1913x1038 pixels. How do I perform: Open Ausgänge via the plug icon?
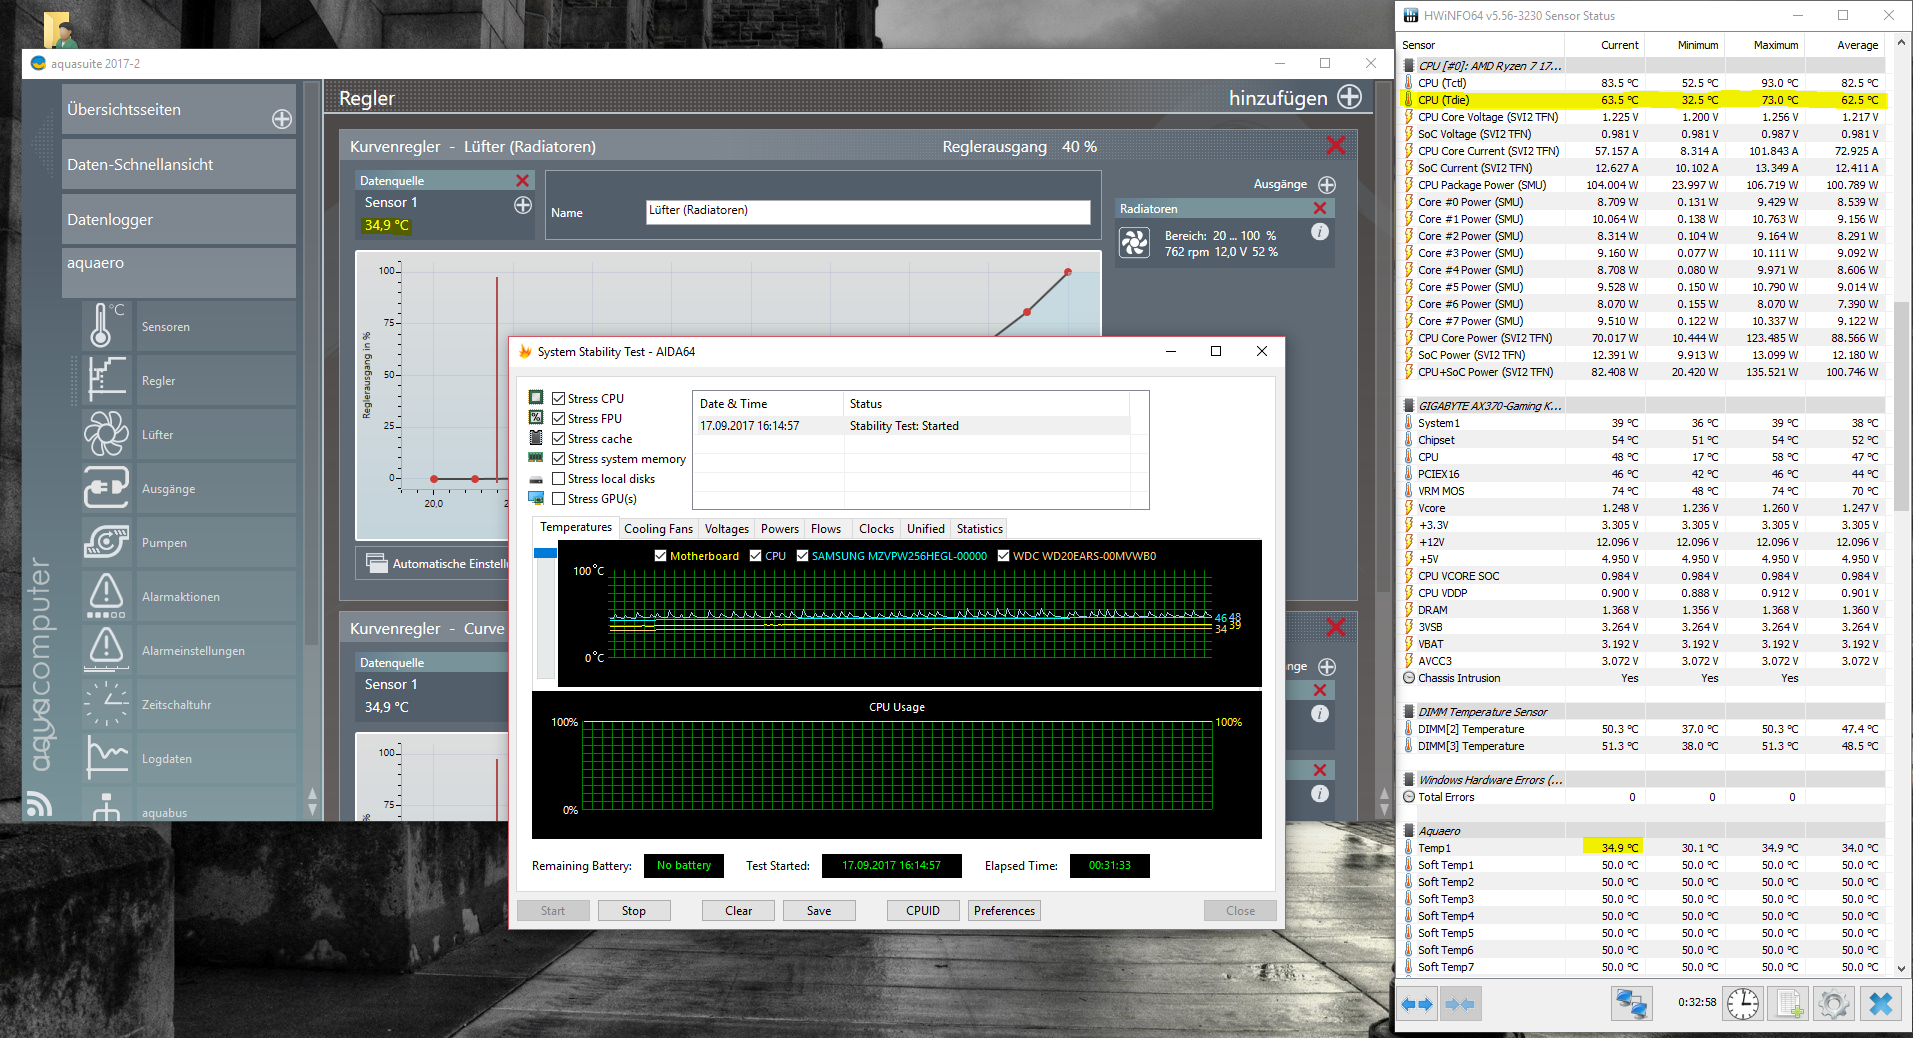click(x=106, y=488)
